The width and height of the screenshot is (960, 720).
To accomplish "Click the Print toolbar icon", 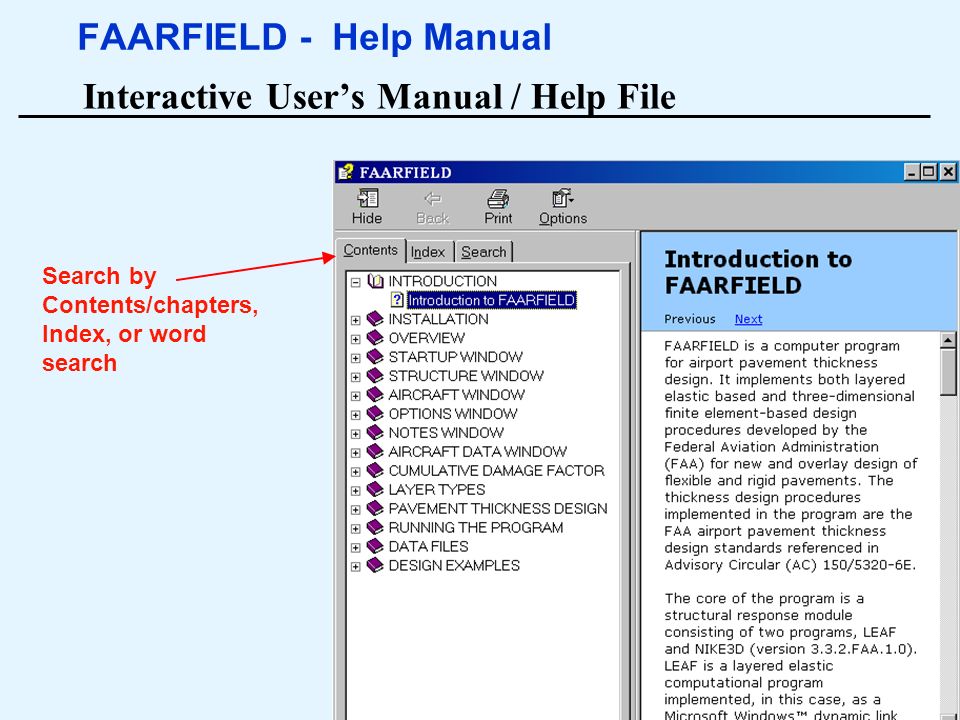I will pos(498,198).
